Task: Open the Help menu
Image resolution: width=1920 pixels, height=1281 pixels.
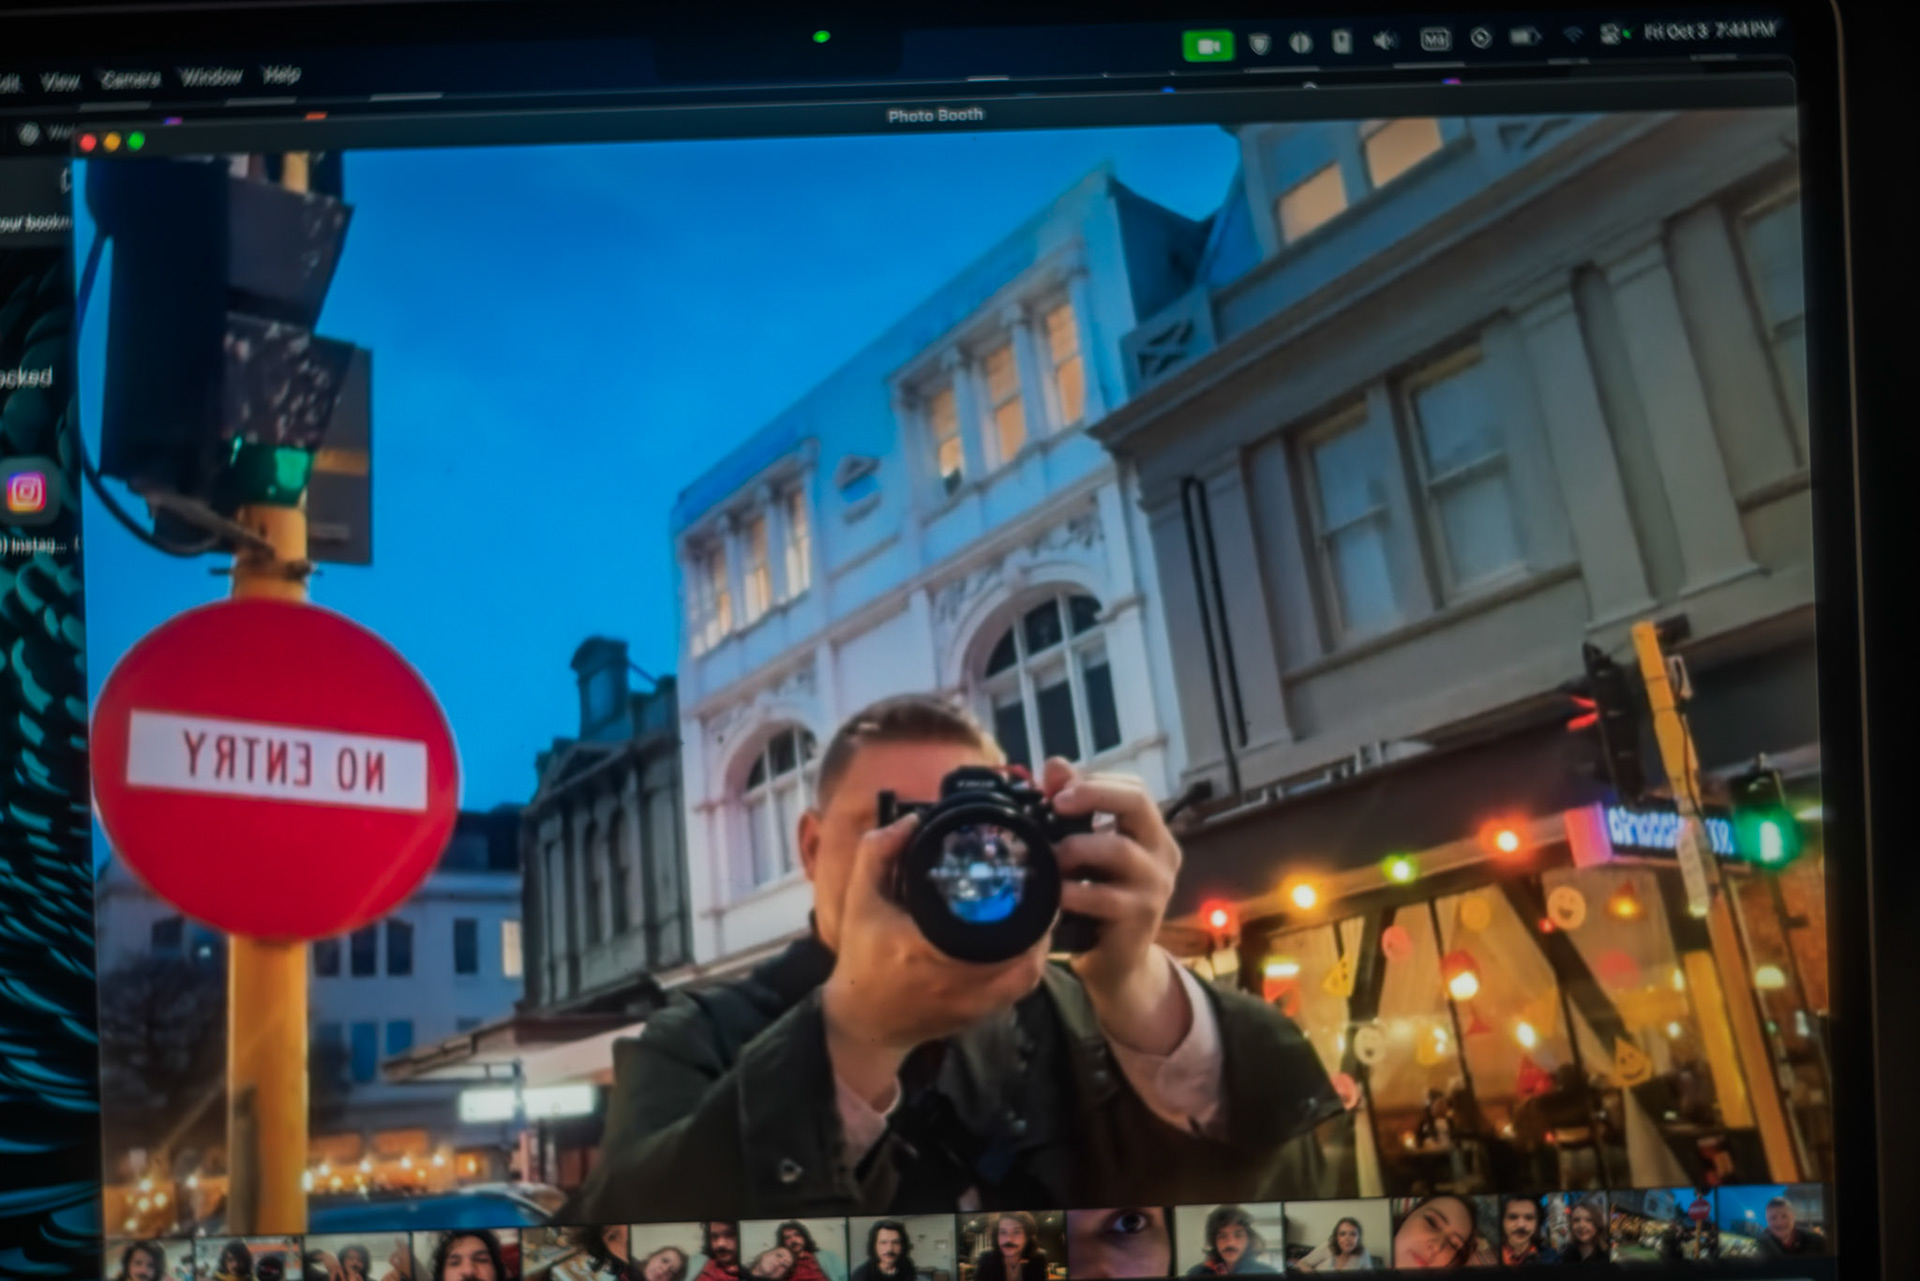Action: 281,74
